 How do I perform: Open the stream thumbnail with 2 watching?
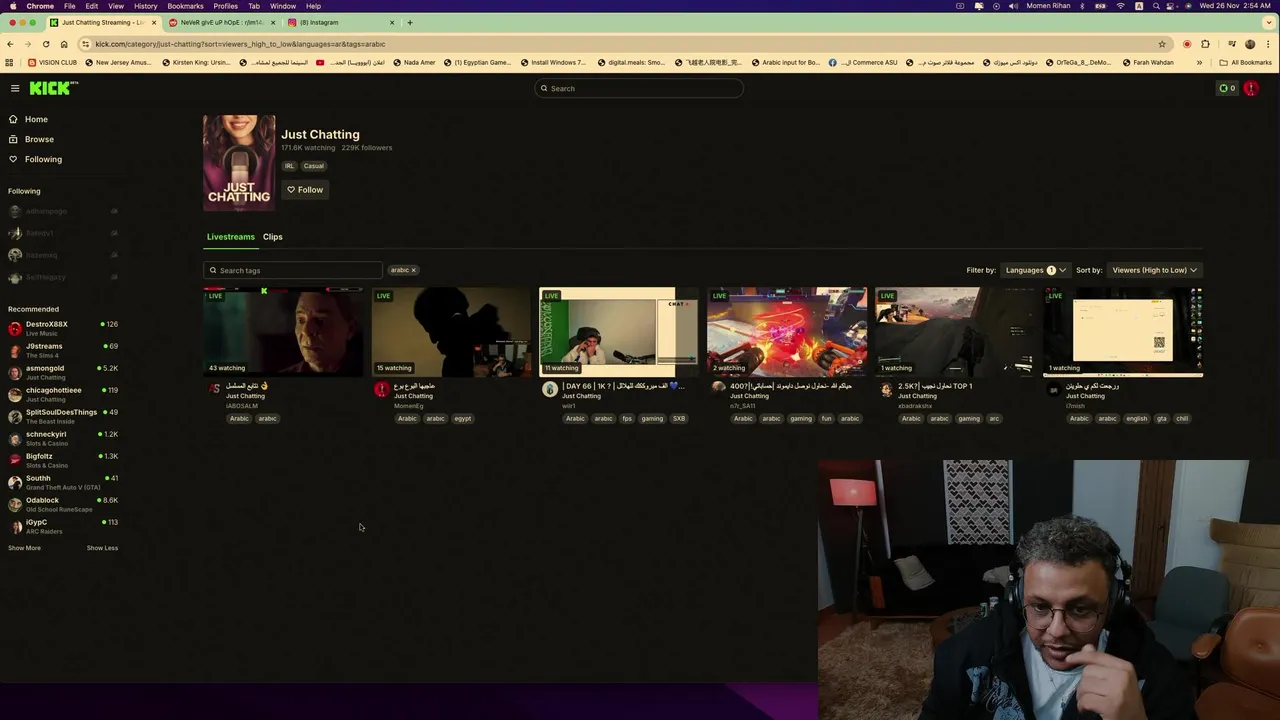click(x=787, y=332)
